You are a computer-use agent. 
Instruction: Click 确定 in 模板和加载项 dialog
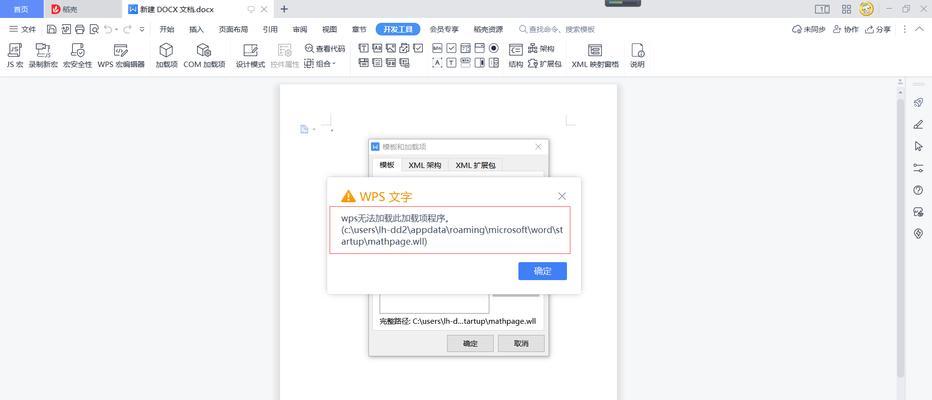470,344
